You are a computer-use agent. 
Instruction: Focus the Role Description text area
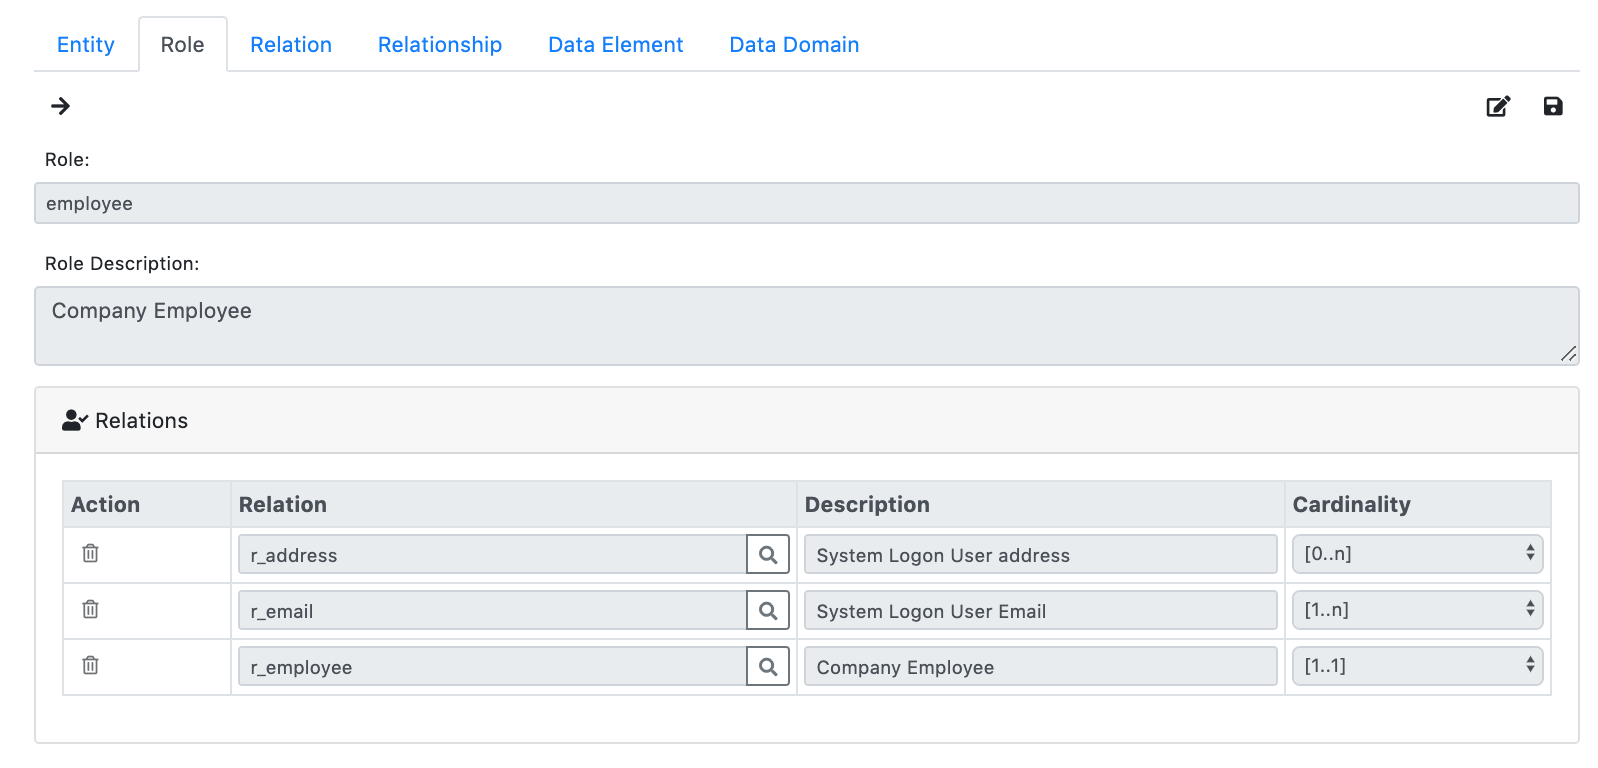point(806,326)
